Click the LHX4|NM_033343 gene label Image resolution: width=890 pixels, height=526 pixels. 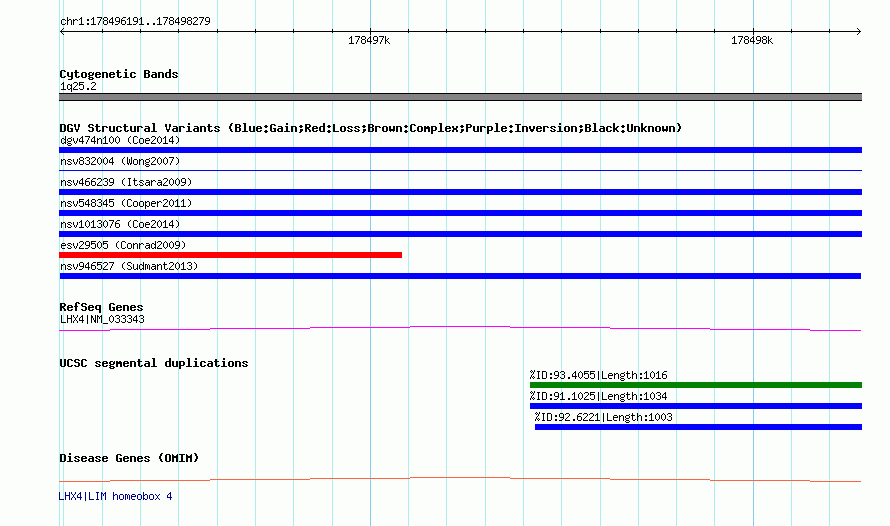click(x=102, y=319)
